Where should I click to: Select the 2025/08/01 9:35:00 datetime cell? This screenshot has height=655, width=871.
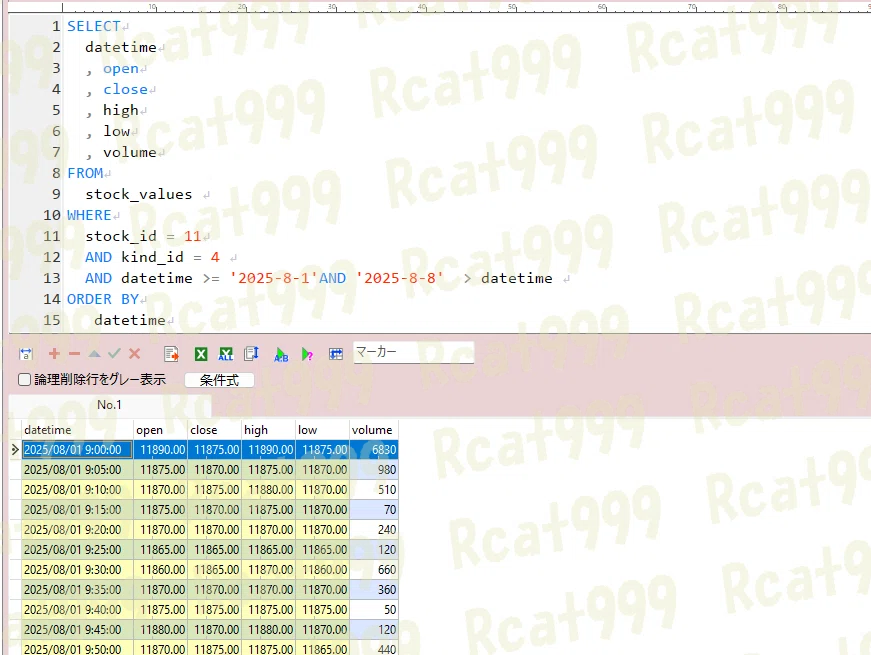pyautogui.click(x=77, y=589)
